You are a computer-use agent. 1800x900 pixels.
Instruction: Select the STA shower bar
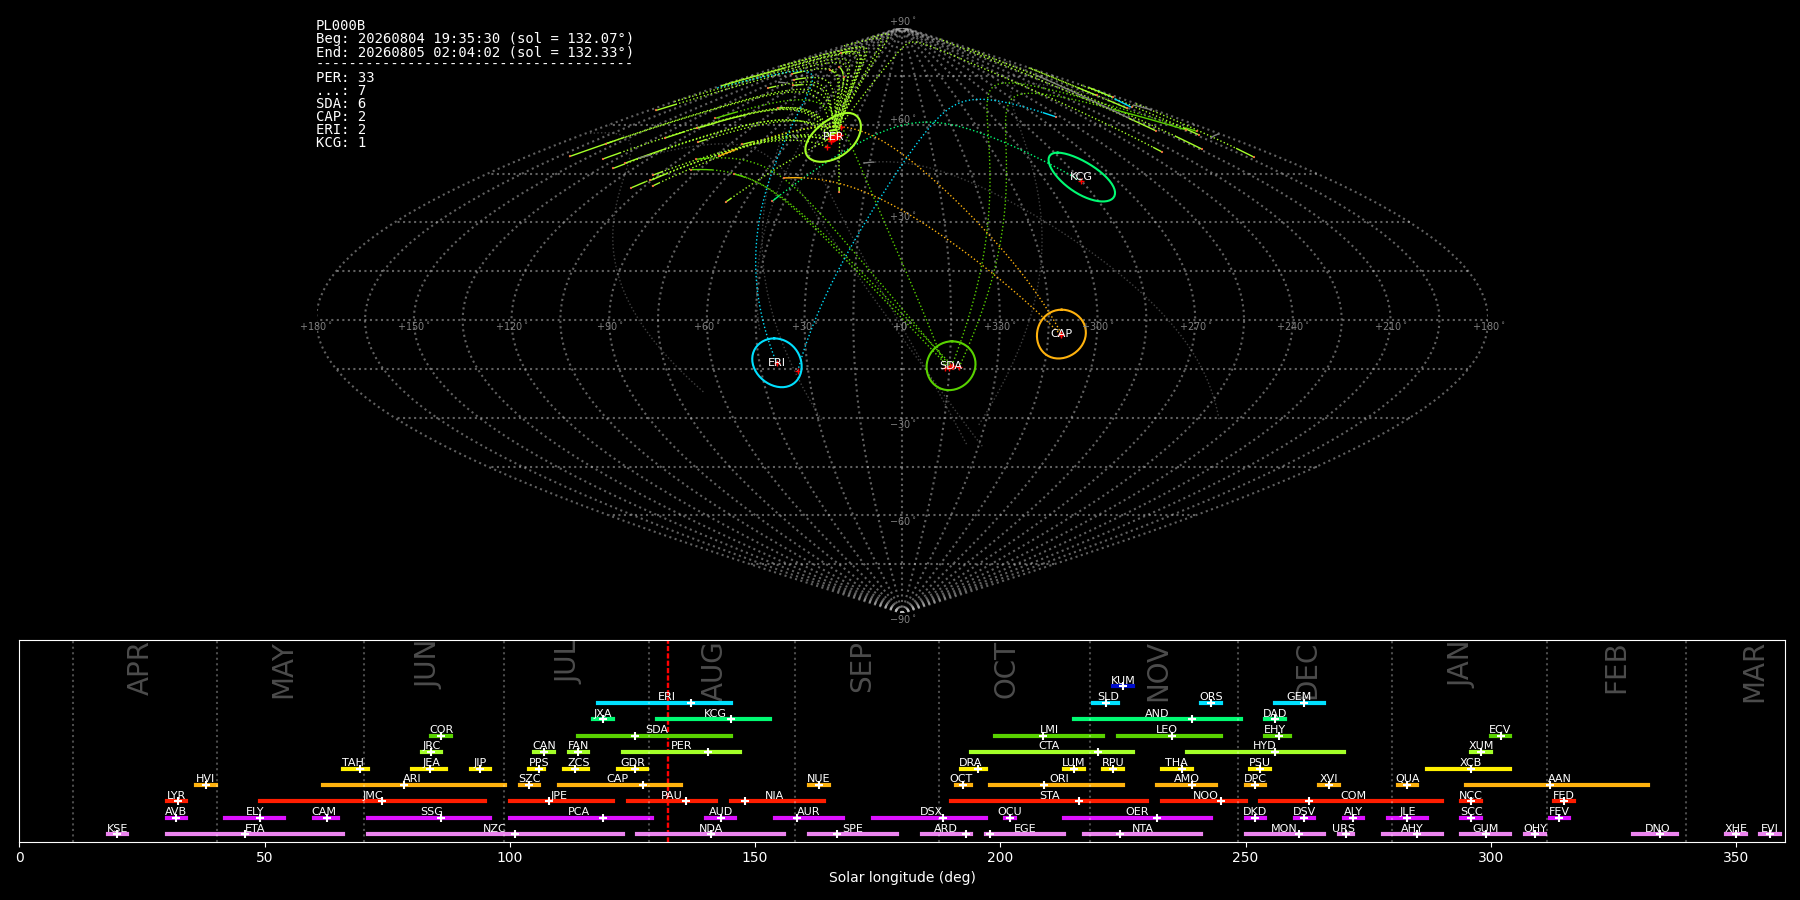point(1049,801)
